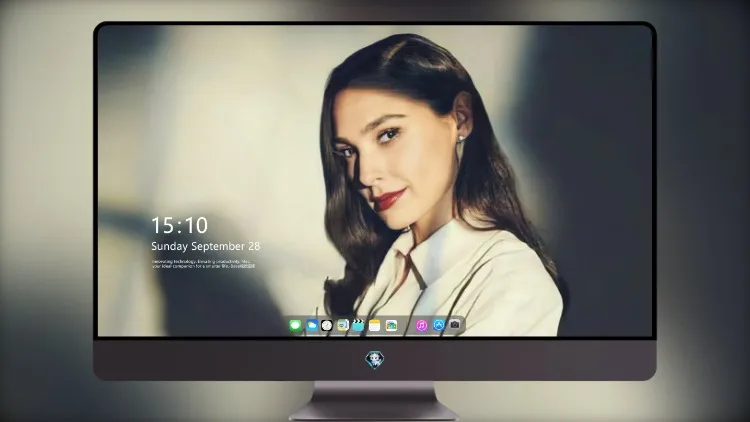Open the Weather app in the dock
The image size is (750, 422).
tap(311, 325)
